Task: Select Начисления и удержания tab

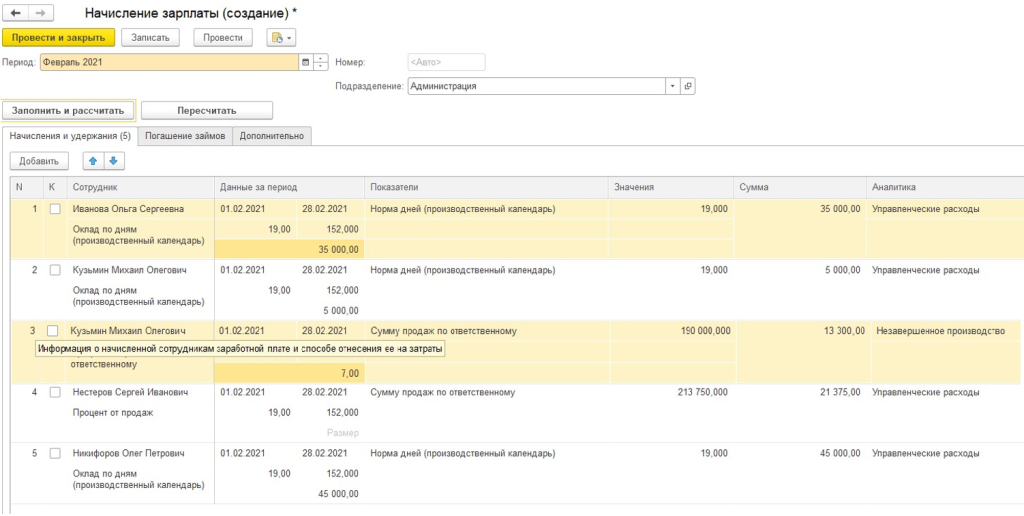Action: click(x=71, y=136)
